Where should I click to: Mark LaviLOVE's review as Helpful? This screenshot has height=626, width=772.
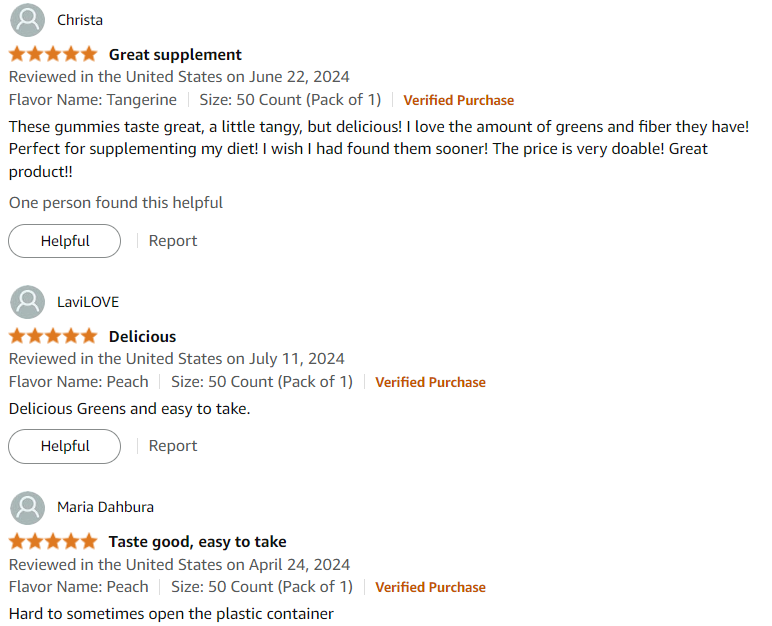point(64,446)
